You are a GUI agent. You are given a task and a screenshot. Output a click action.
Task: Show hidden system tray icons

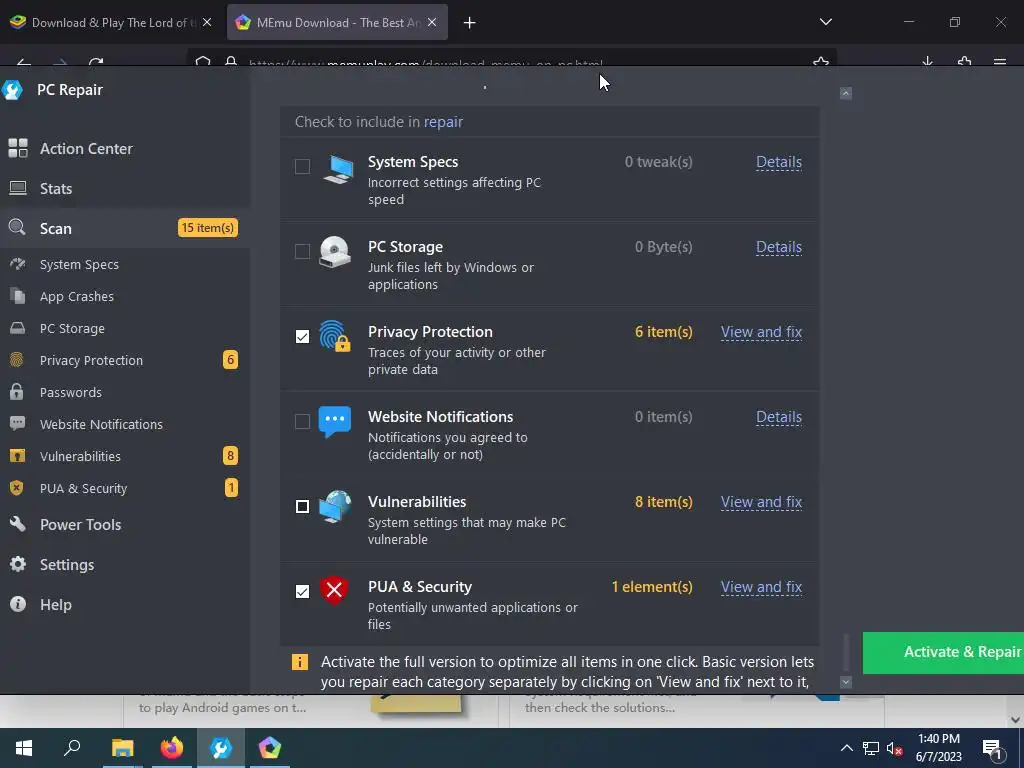tap(846, 748)
